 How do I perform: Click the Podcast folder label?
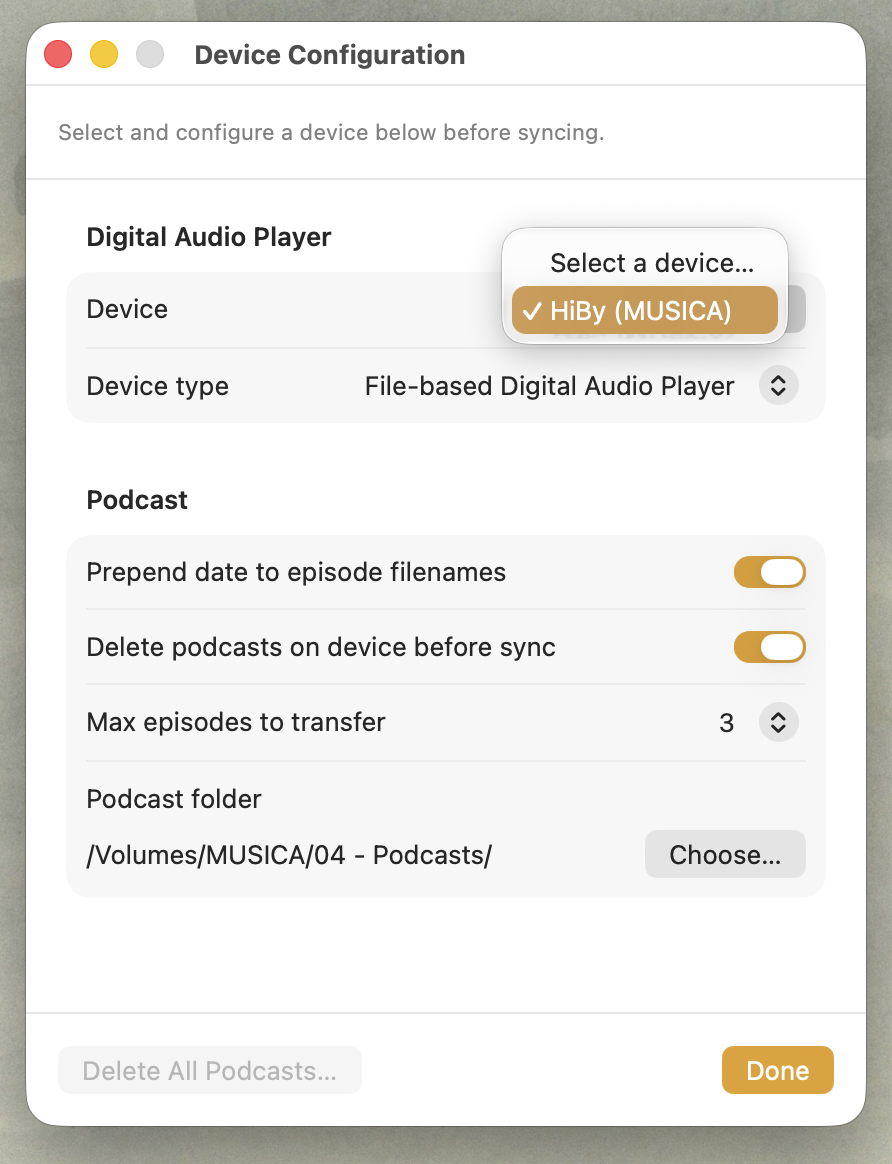[174, 799]
